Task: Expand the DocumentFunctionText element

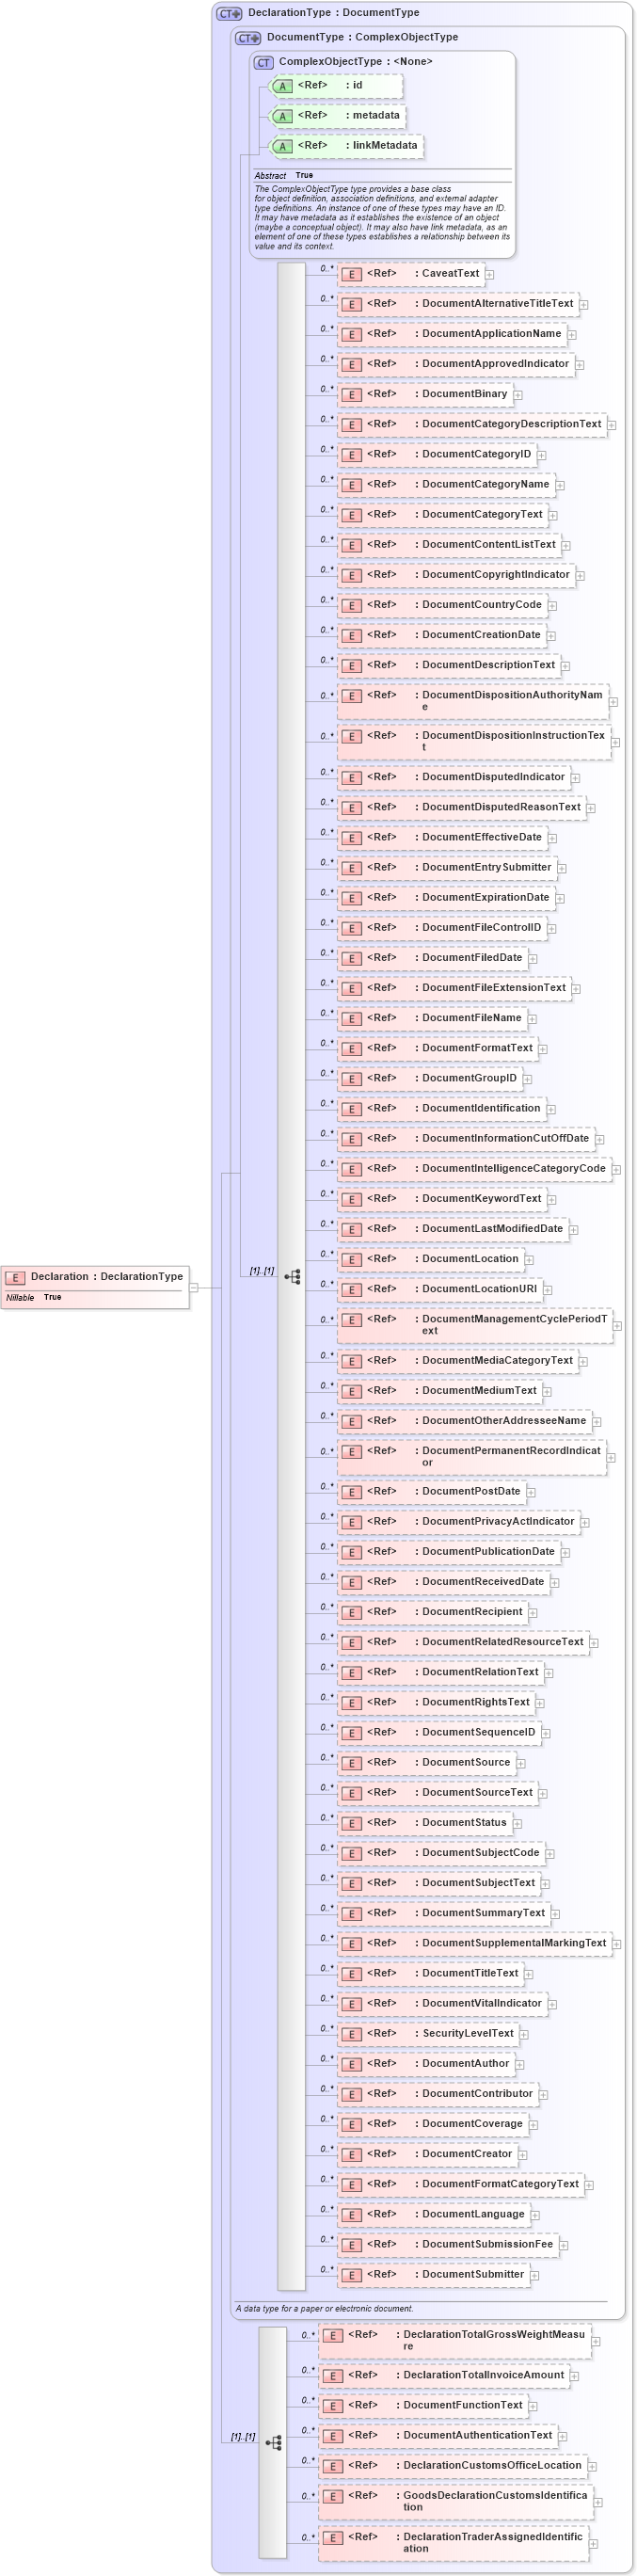Action: click(532, 2407)
